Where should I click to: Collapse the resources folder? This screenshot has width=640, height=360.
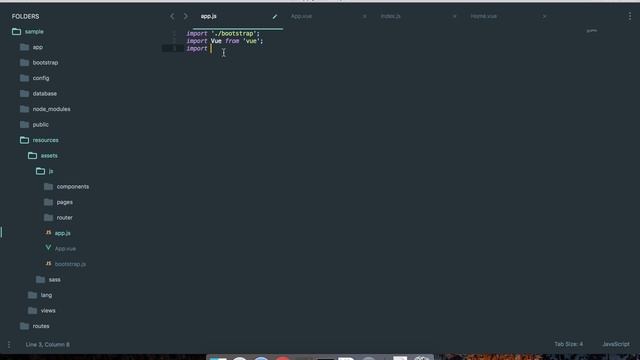pyautogui.click(x=45, y=140)
